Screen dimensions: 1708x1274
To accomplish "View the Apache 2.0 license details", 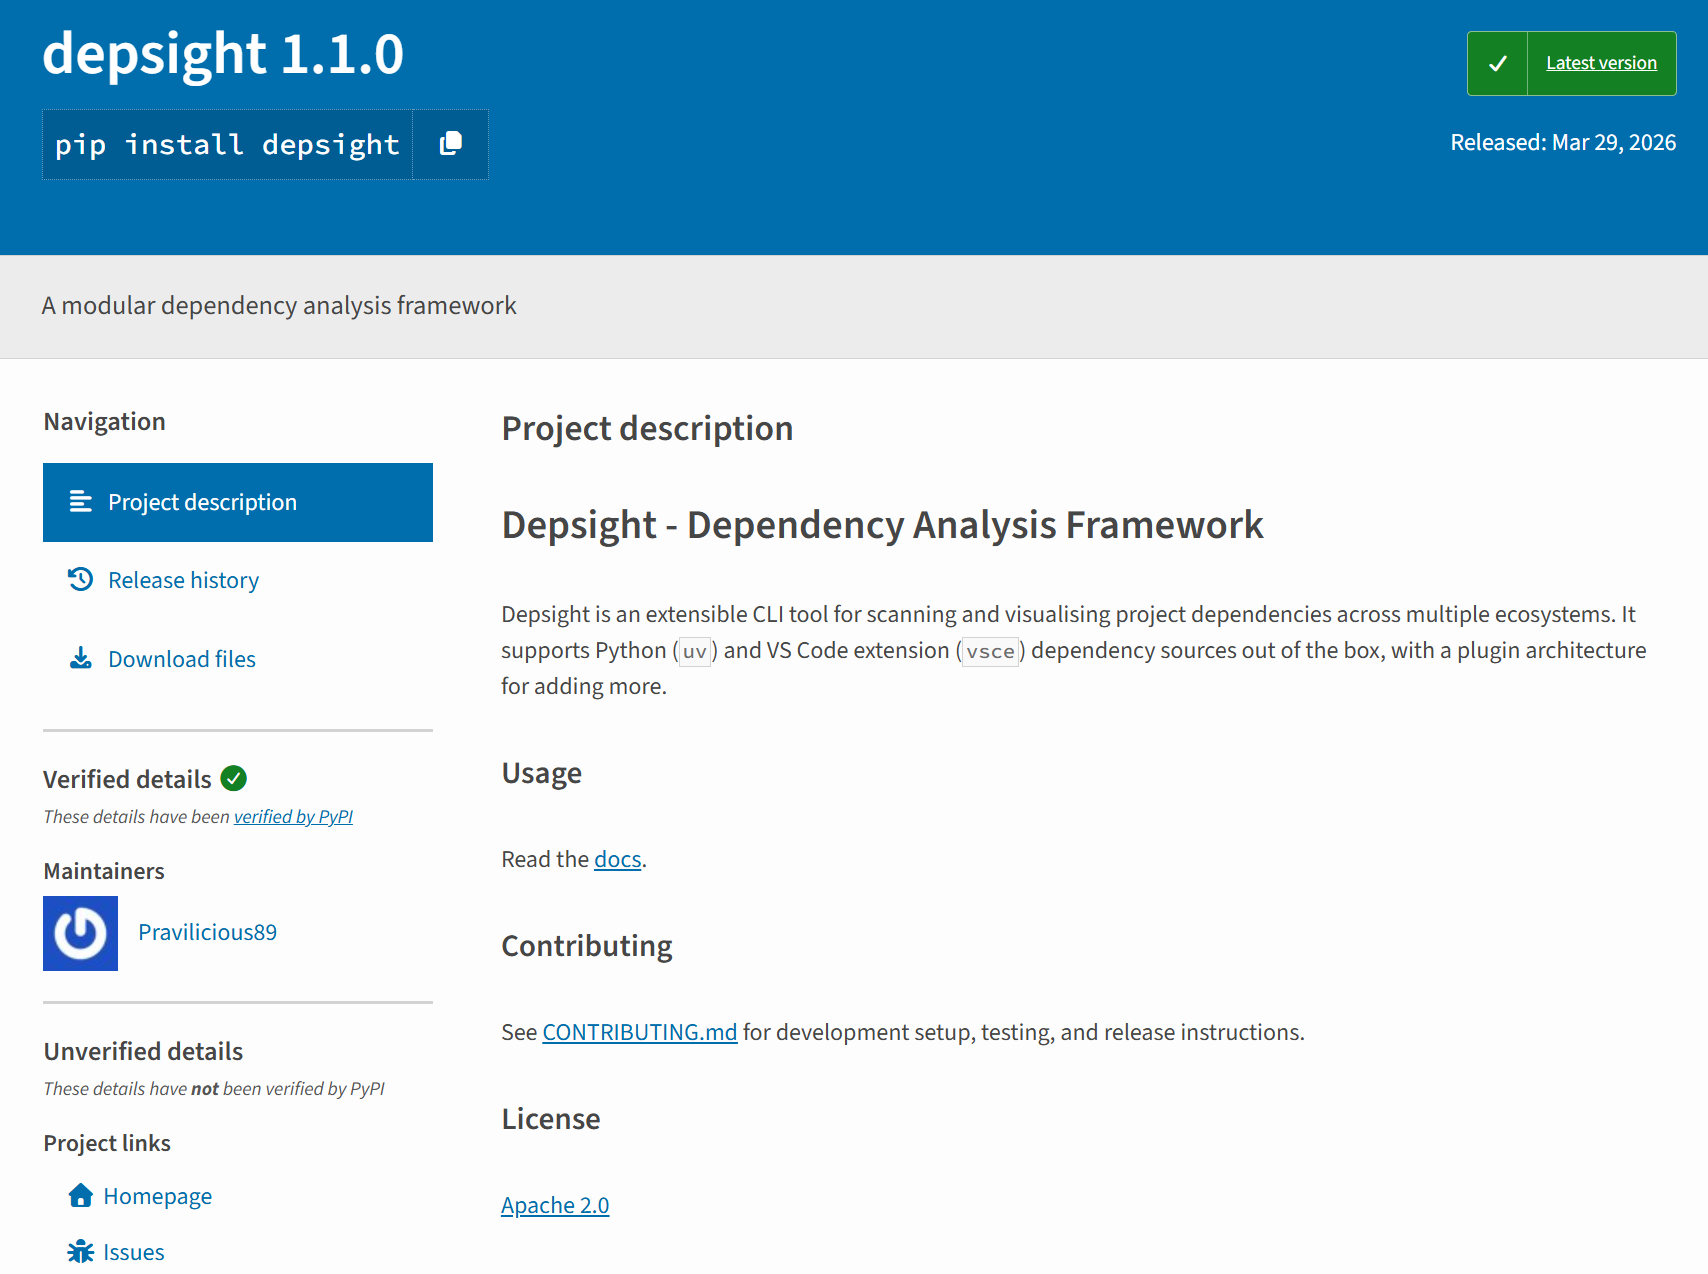I will (555, 1205).
